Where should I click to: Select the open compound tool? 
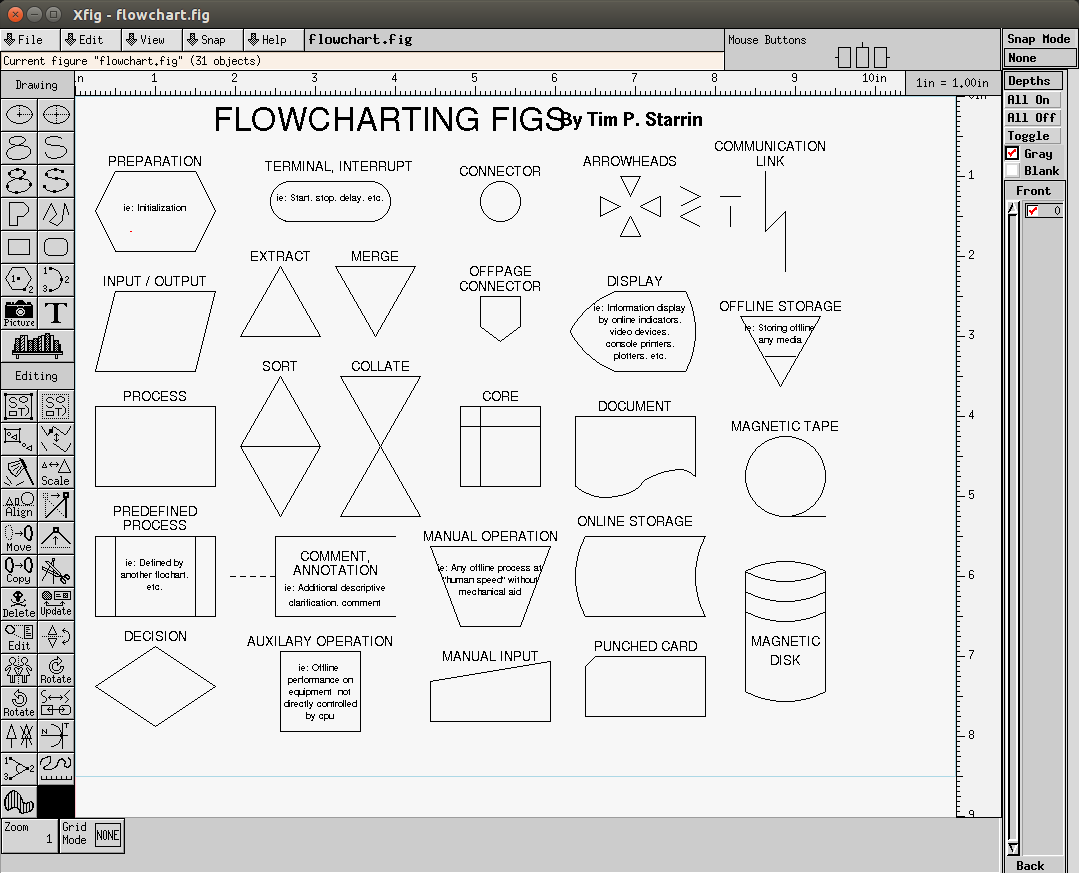(x=19, y=439)
